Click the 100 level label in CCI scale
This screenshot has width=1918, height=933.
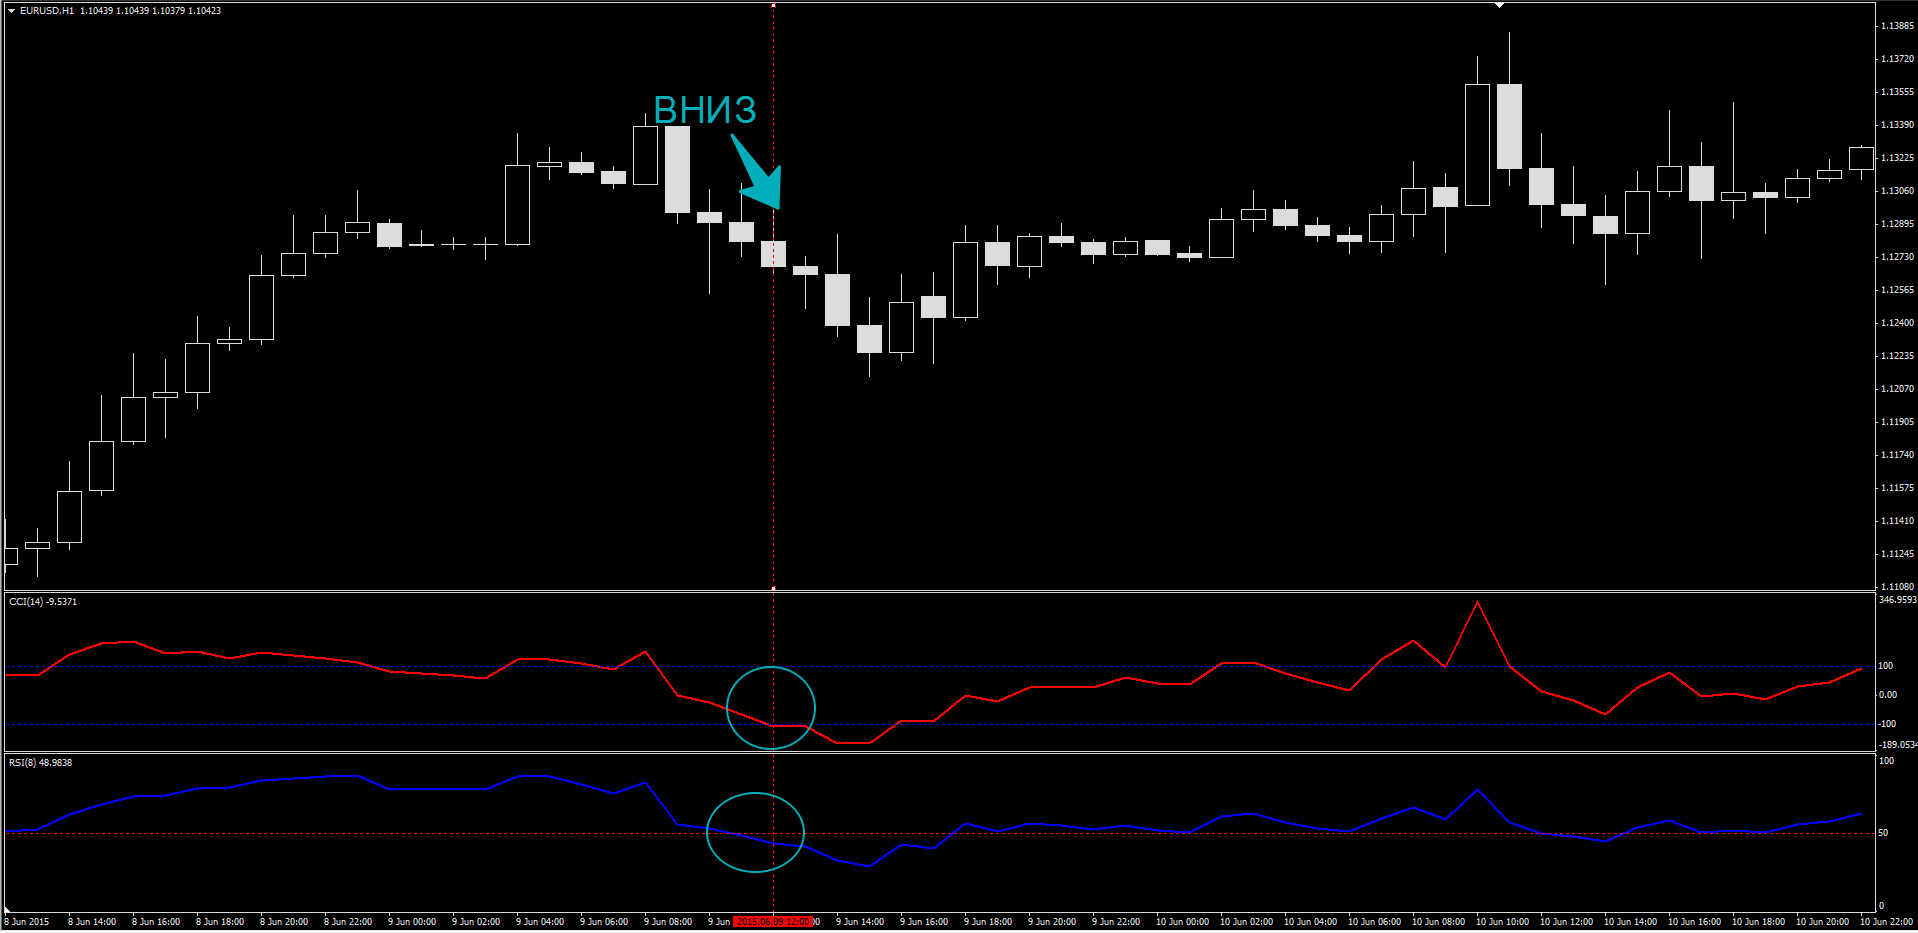click(1885, 666)
